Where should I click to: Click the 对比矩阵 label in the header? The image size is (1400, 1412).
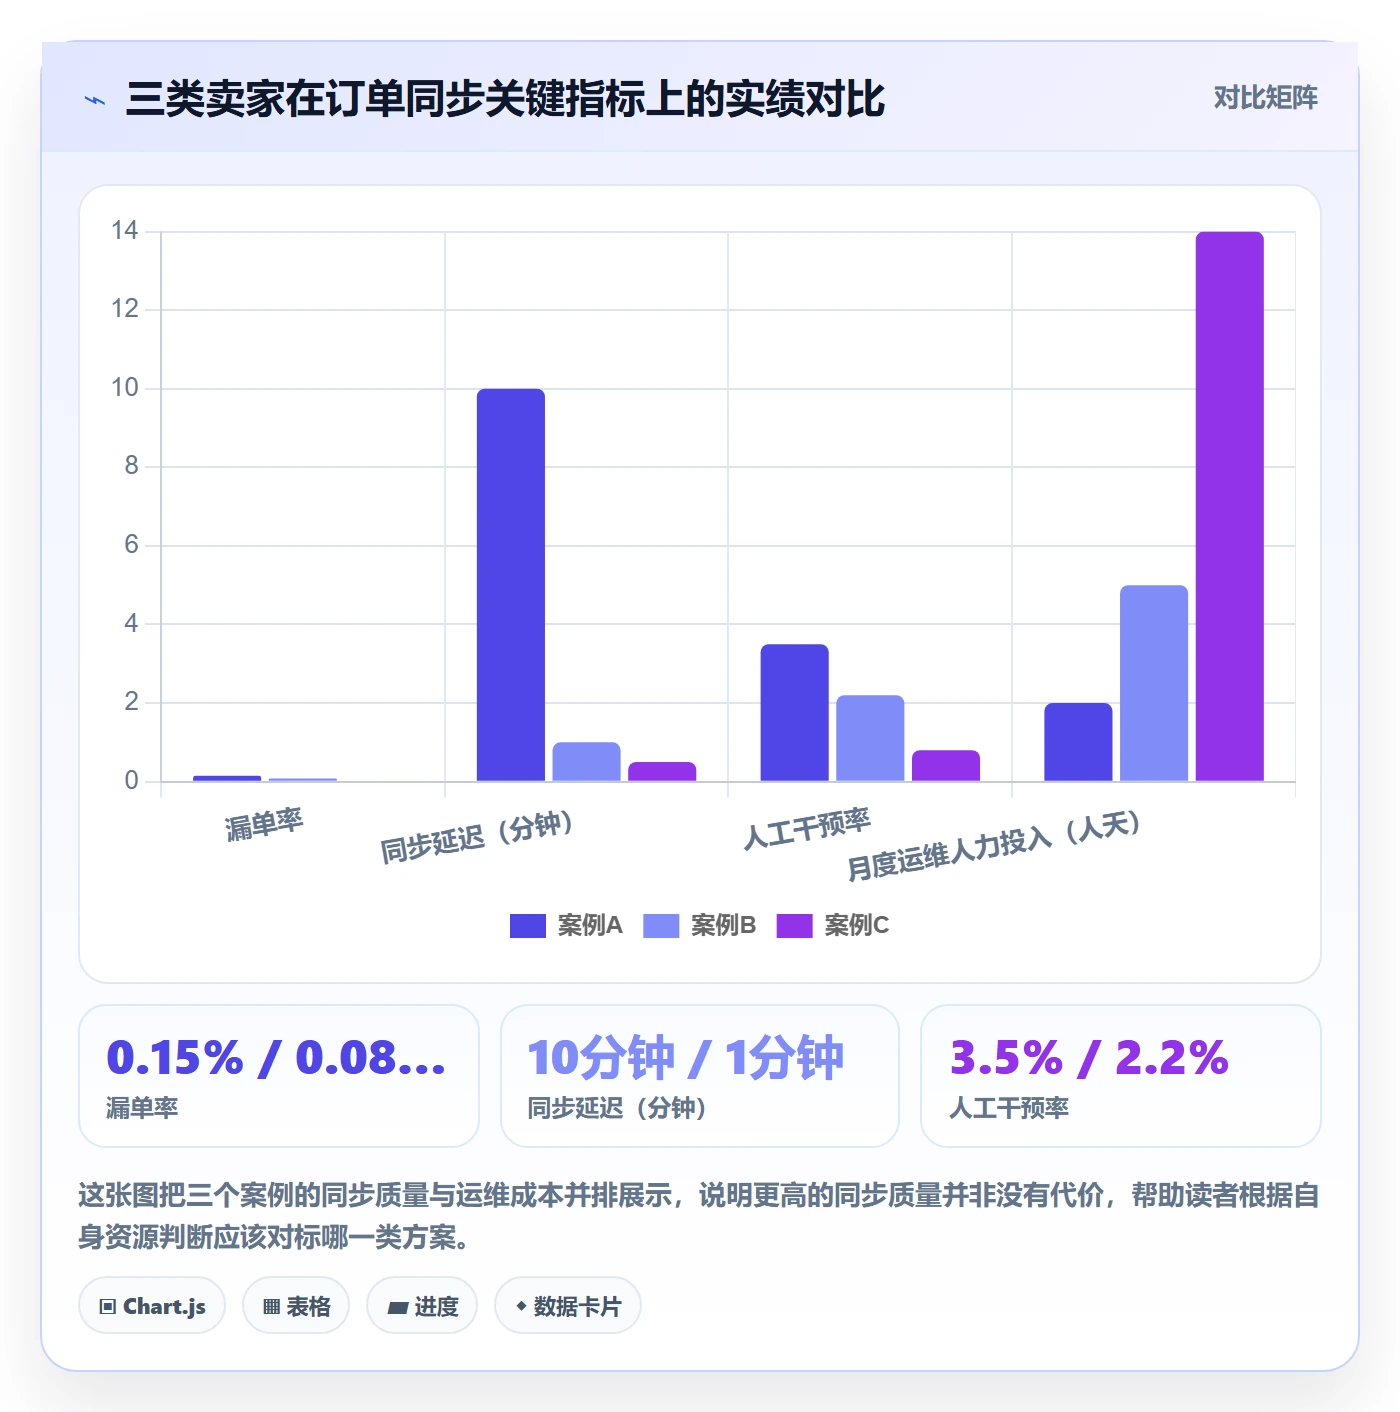pos(1265,98)
